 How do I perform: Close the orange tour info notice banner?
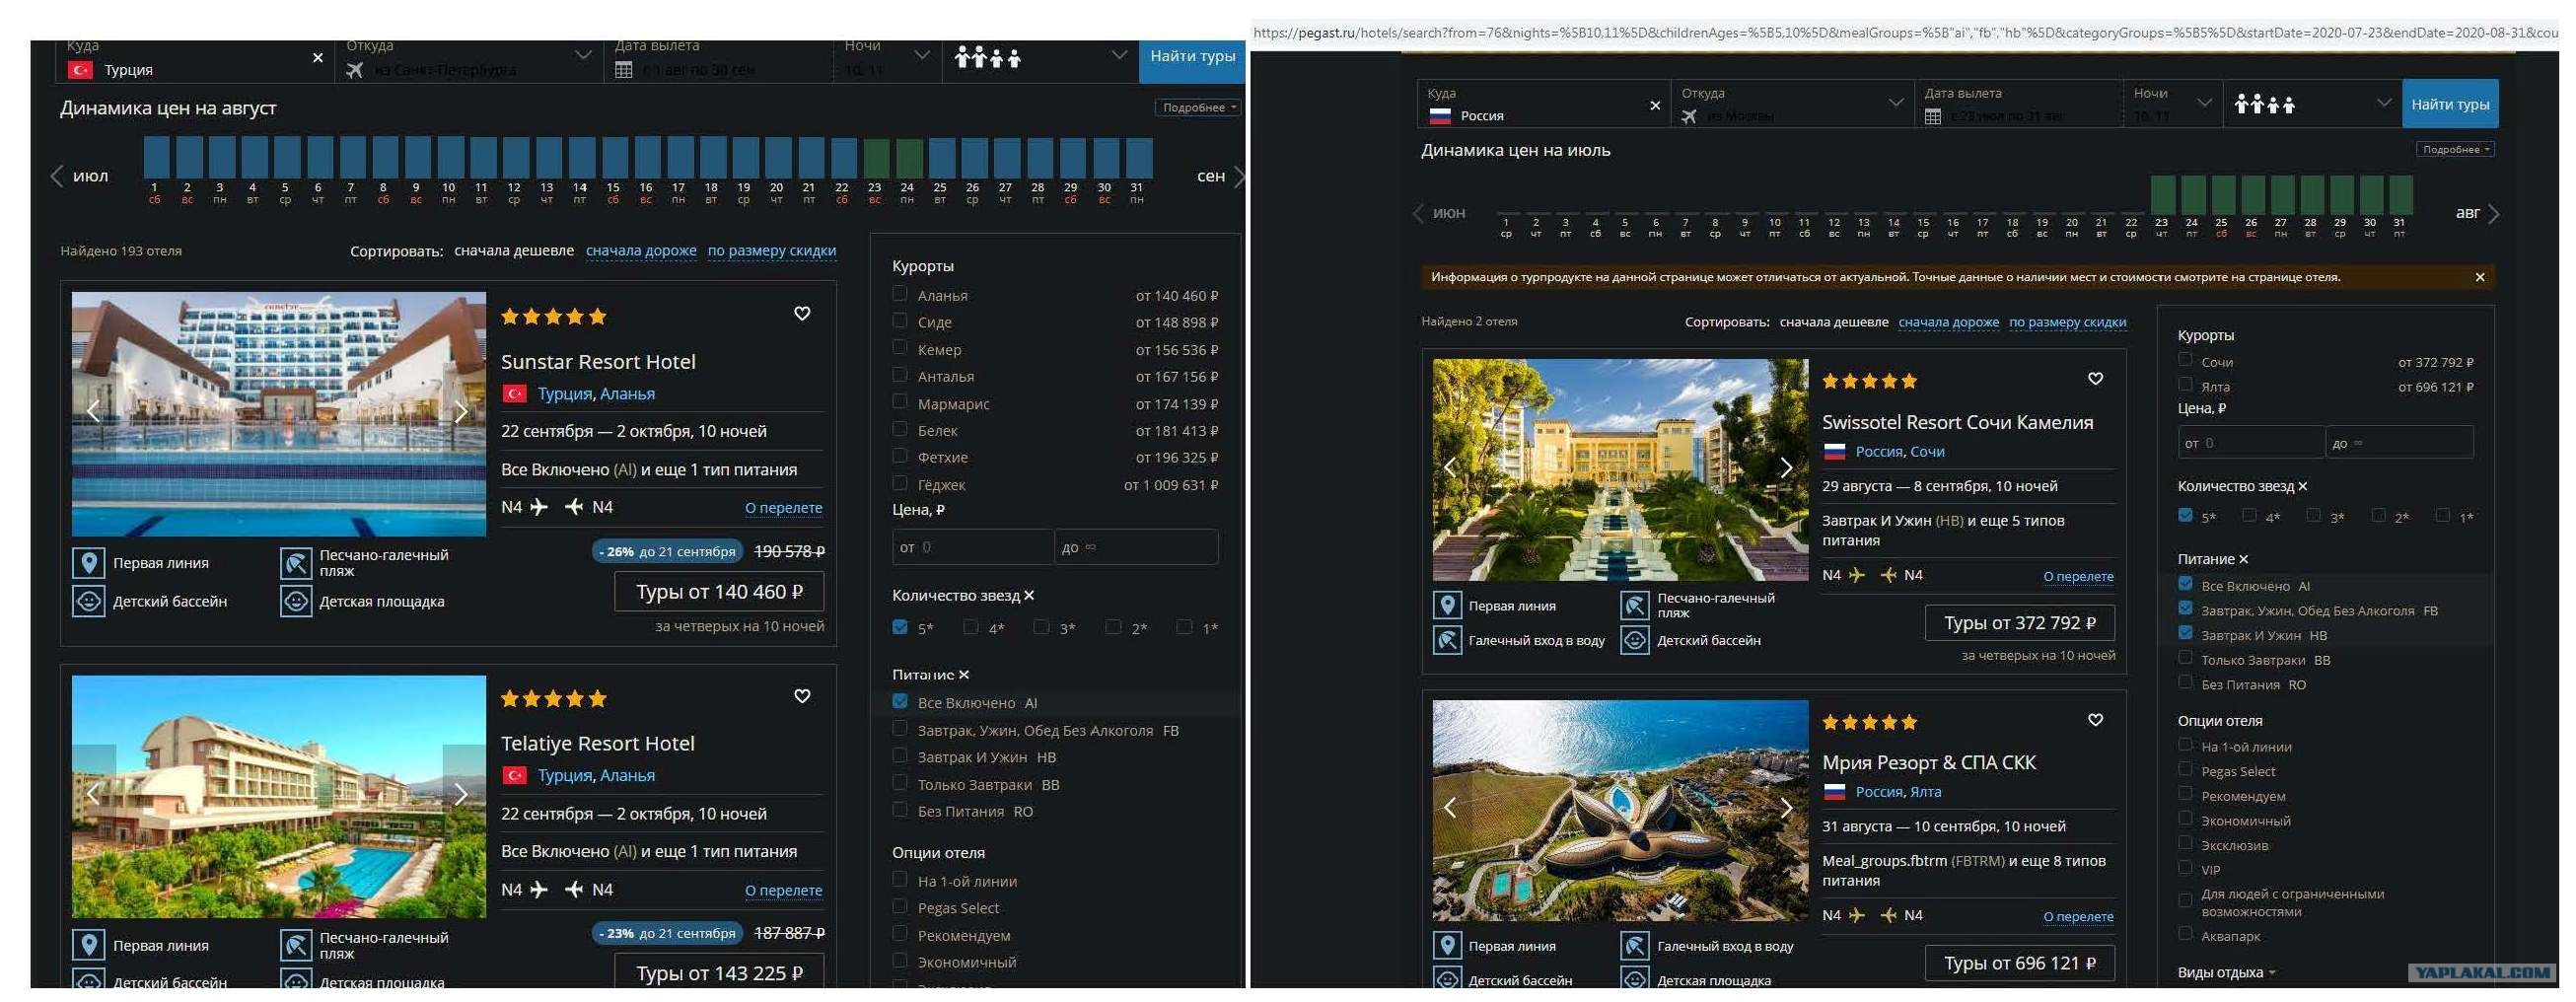point(2480,277)
